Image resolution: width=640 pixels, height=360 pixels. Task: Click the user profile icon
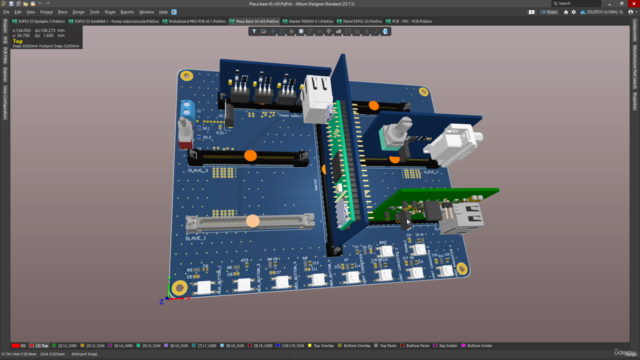[631, 12]
